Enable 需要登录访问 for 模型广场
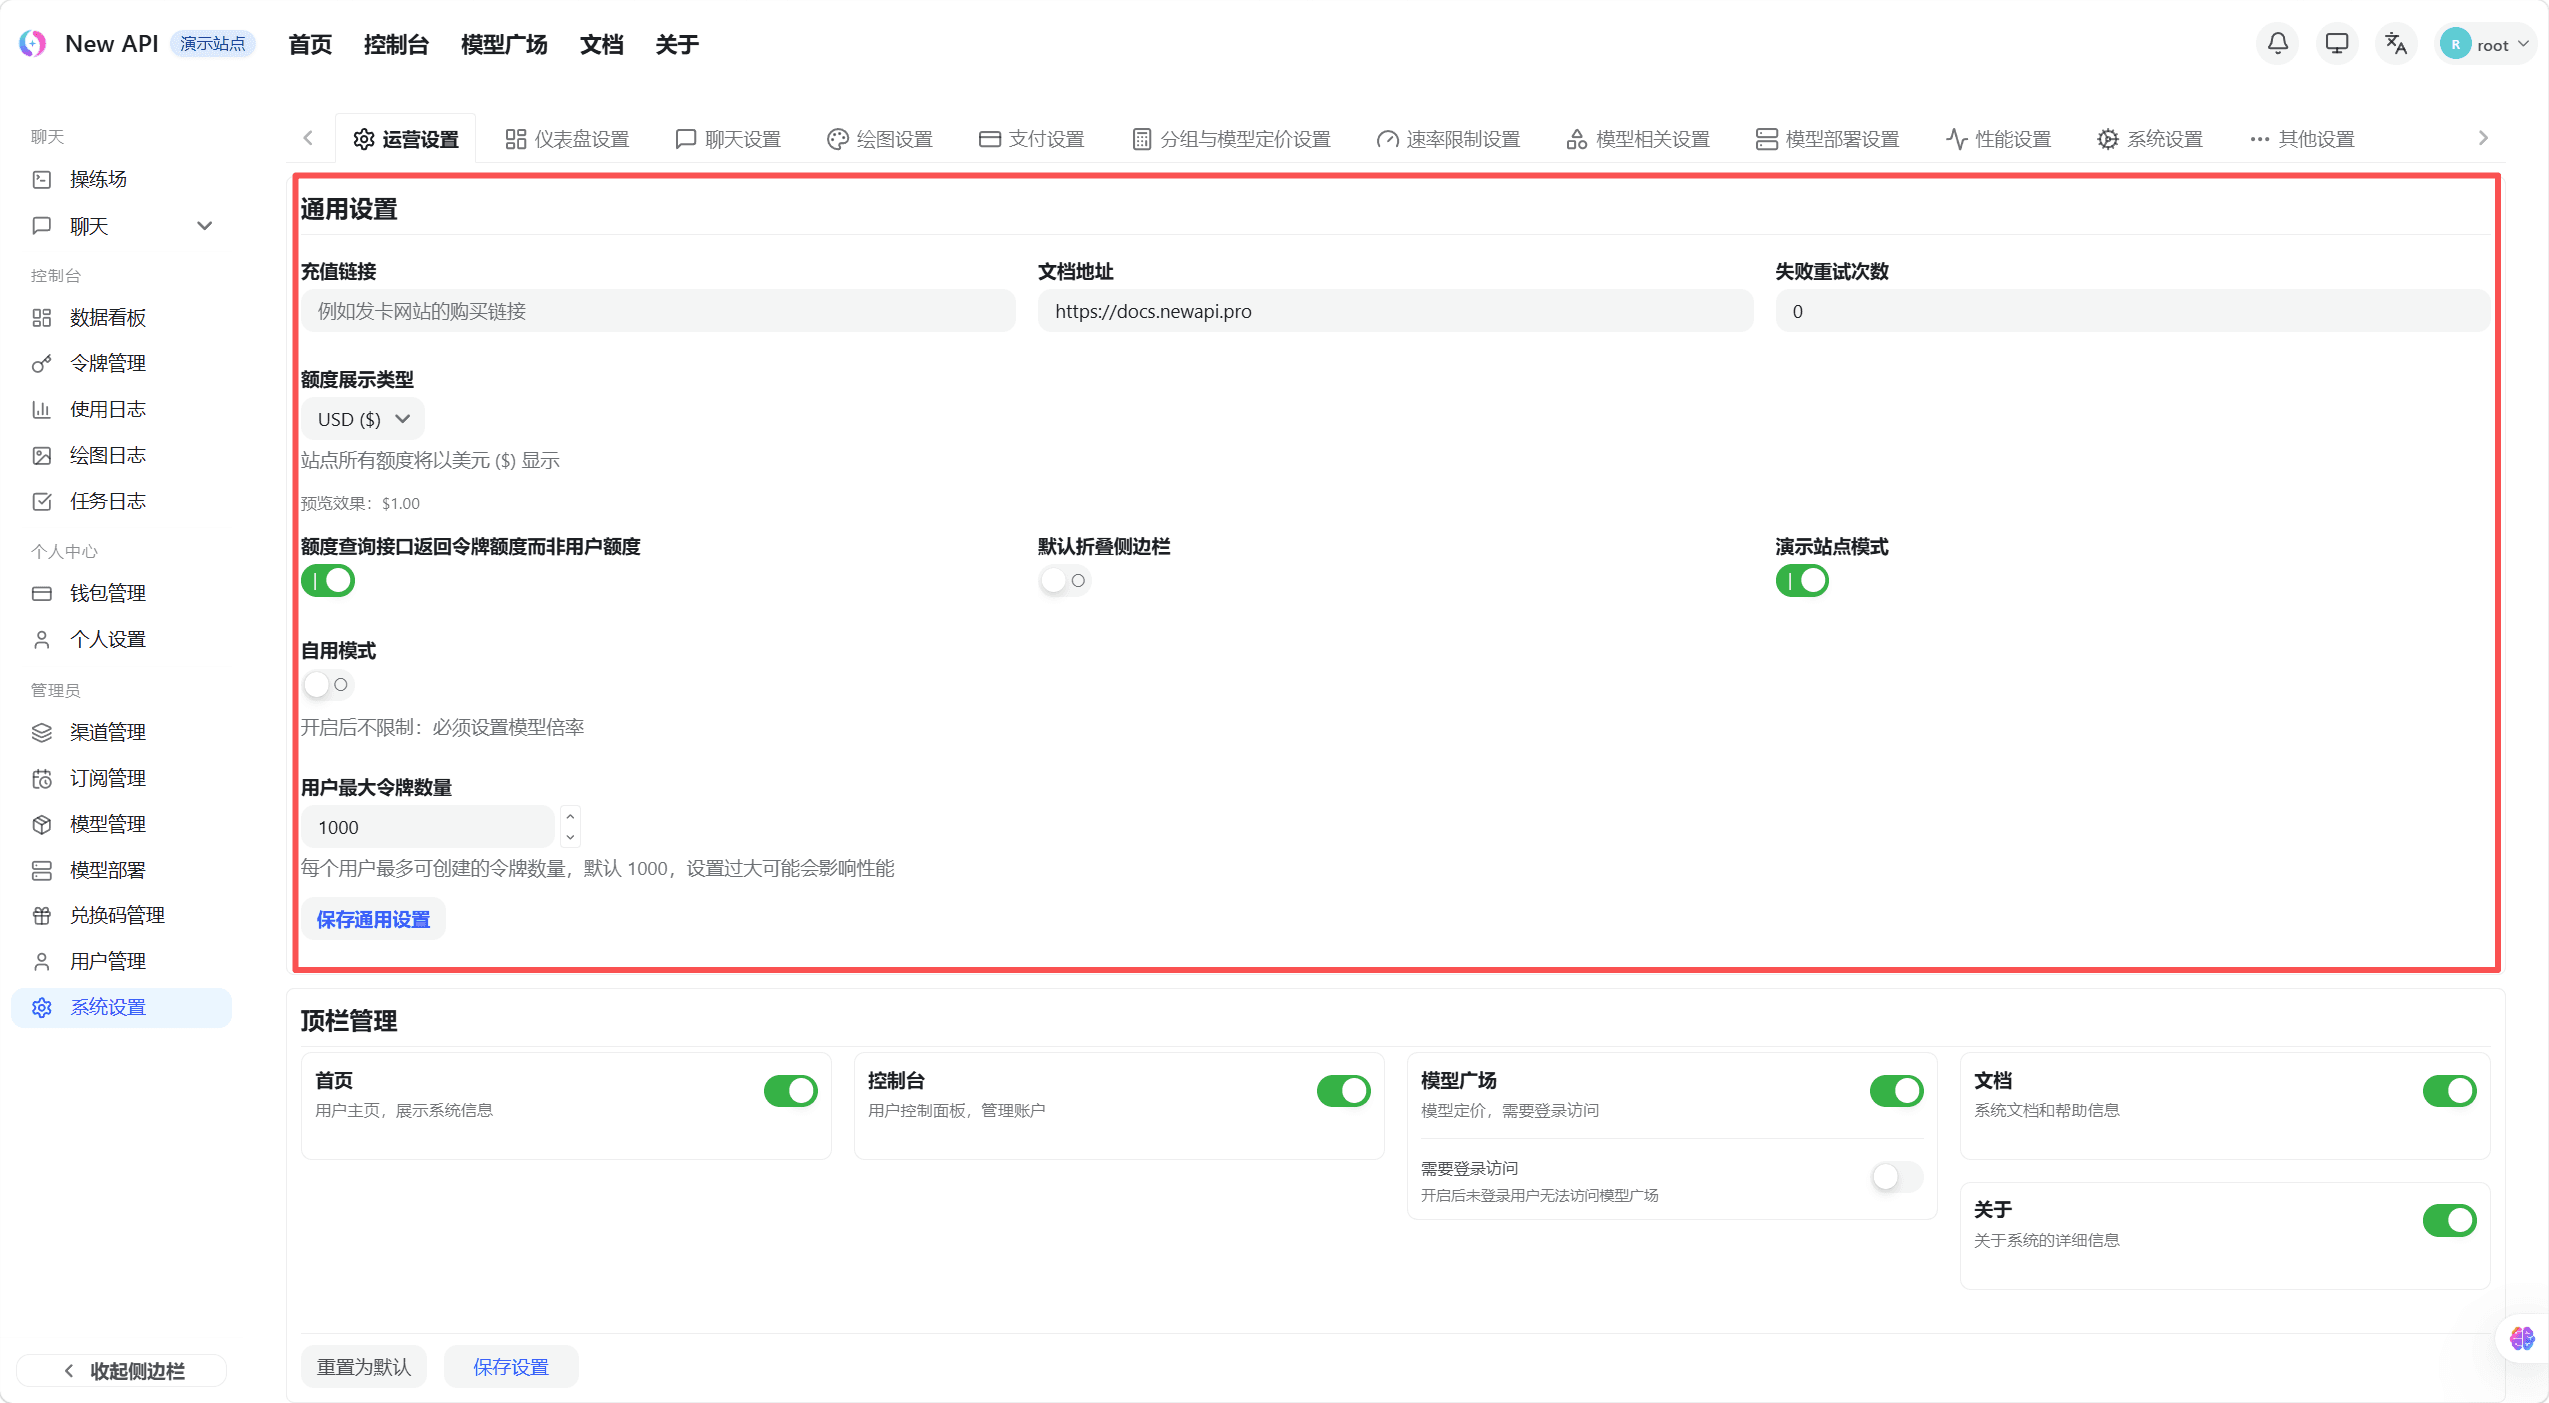 [x=1895, y=1177]
